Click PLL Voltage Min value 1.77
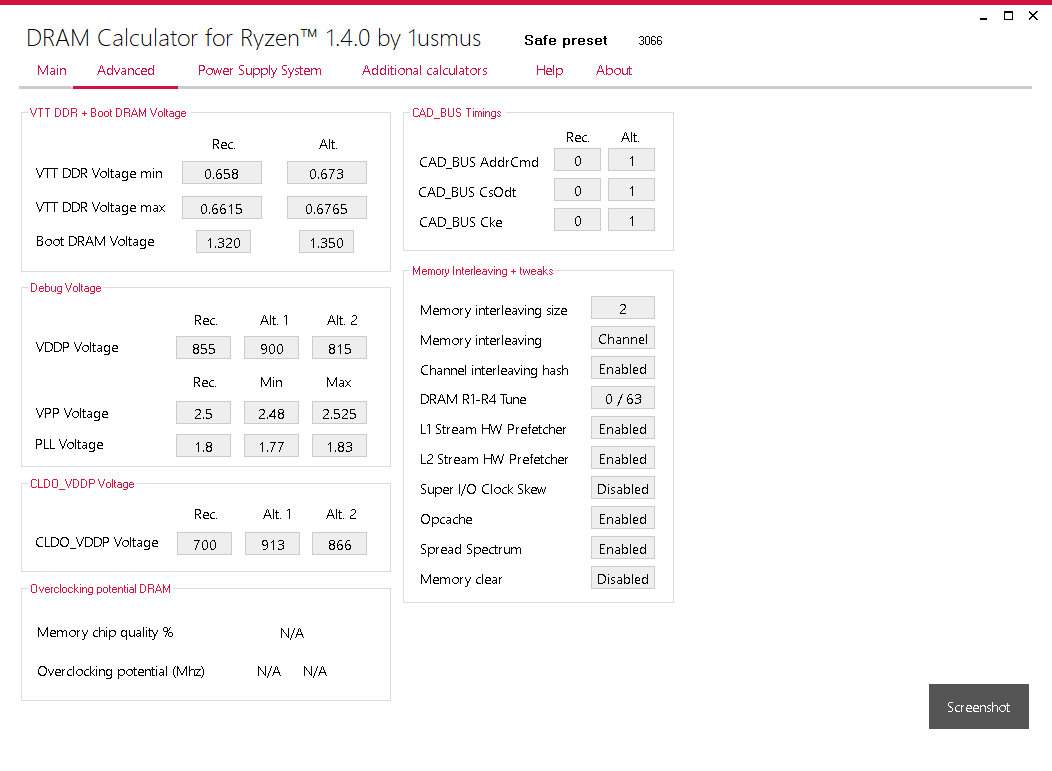 (272, 446)
